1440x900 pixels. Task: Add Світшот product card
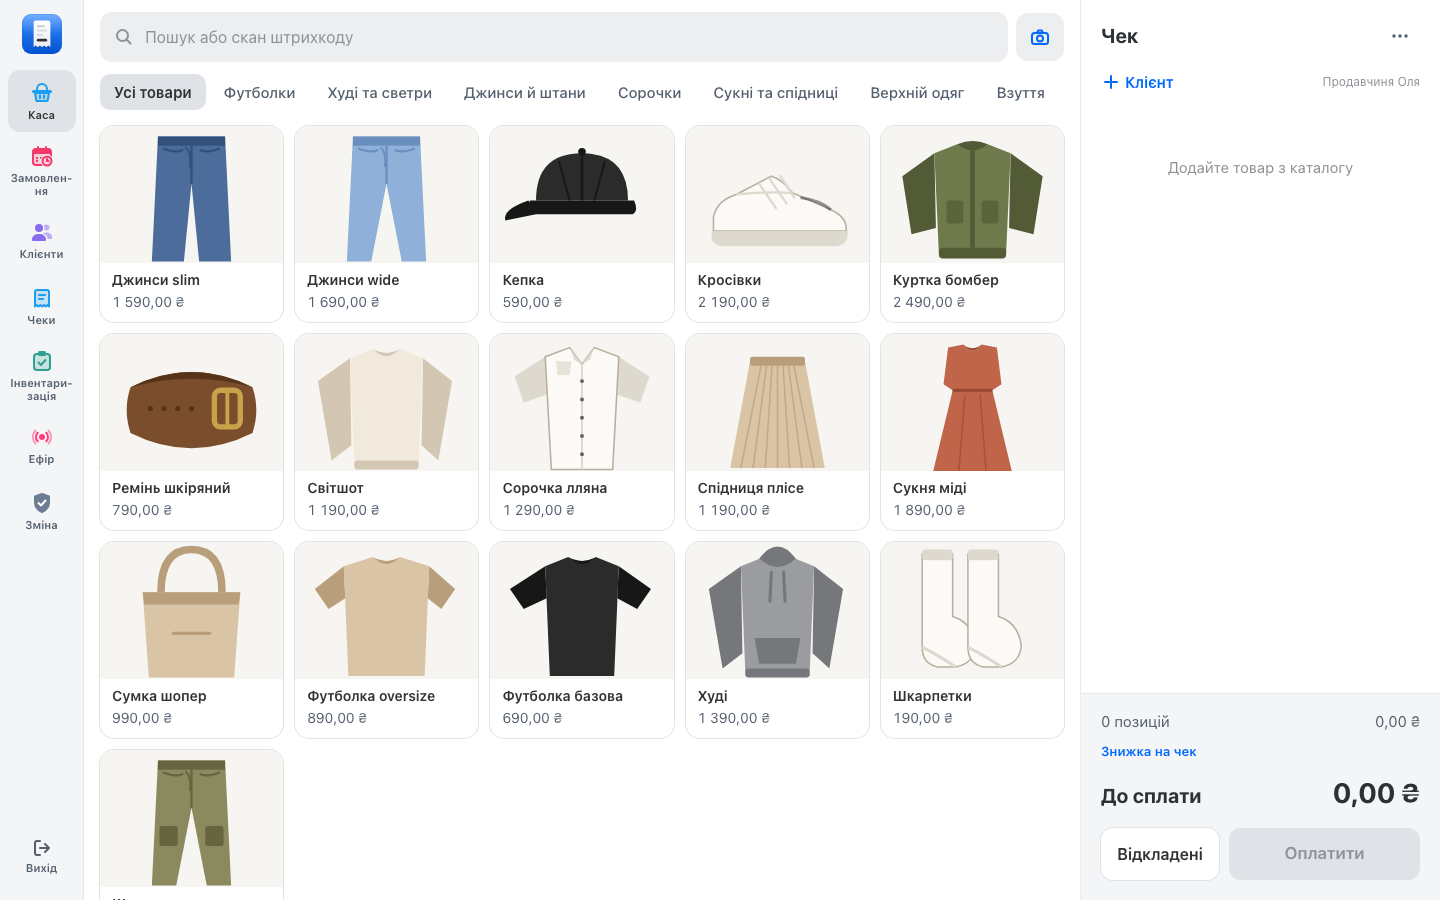387,432
